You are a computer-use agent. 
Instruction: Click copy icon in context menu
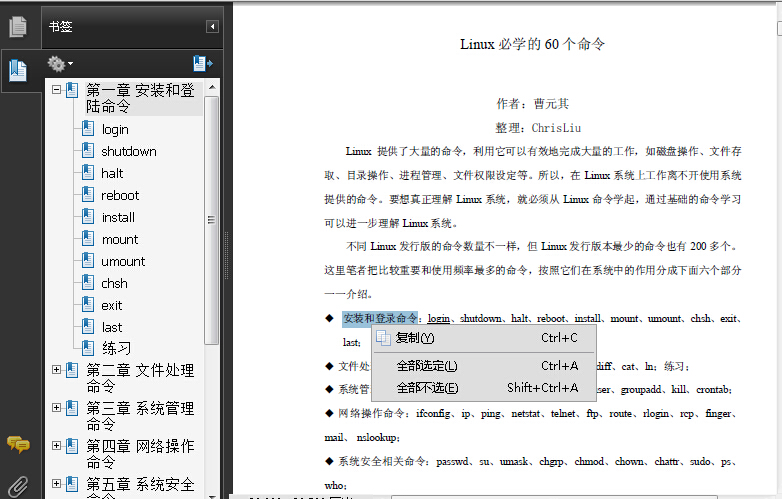[383, 338]
